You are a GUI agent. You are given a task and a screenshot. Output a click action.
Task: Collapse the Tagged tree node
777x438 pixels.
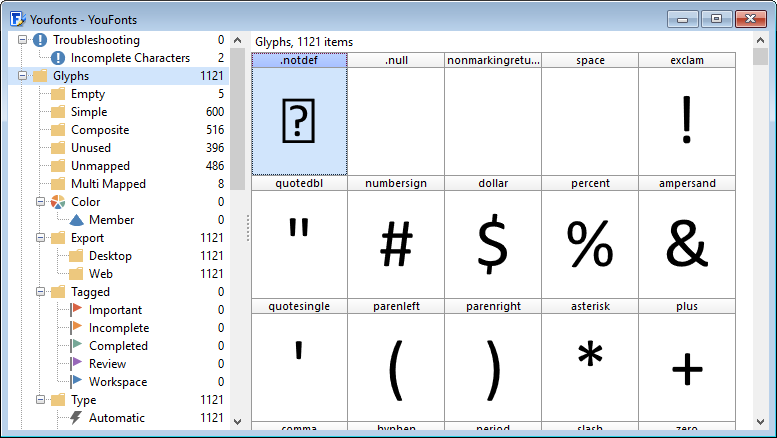pos(41,292)
